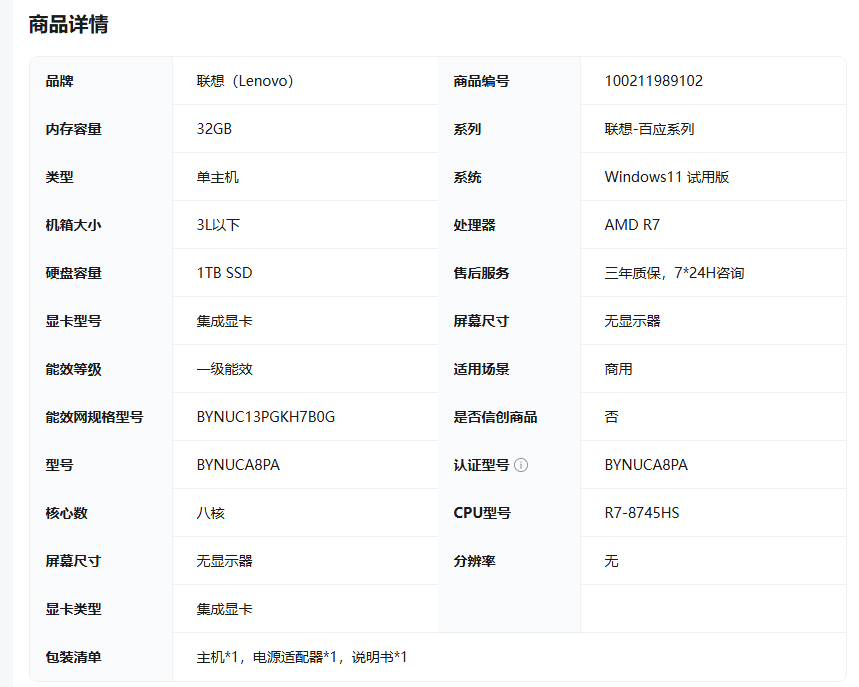The height and width of the screenshot is (687, 859).
Task: Select the 联想-百应系列 value
Action: [649, 129]
